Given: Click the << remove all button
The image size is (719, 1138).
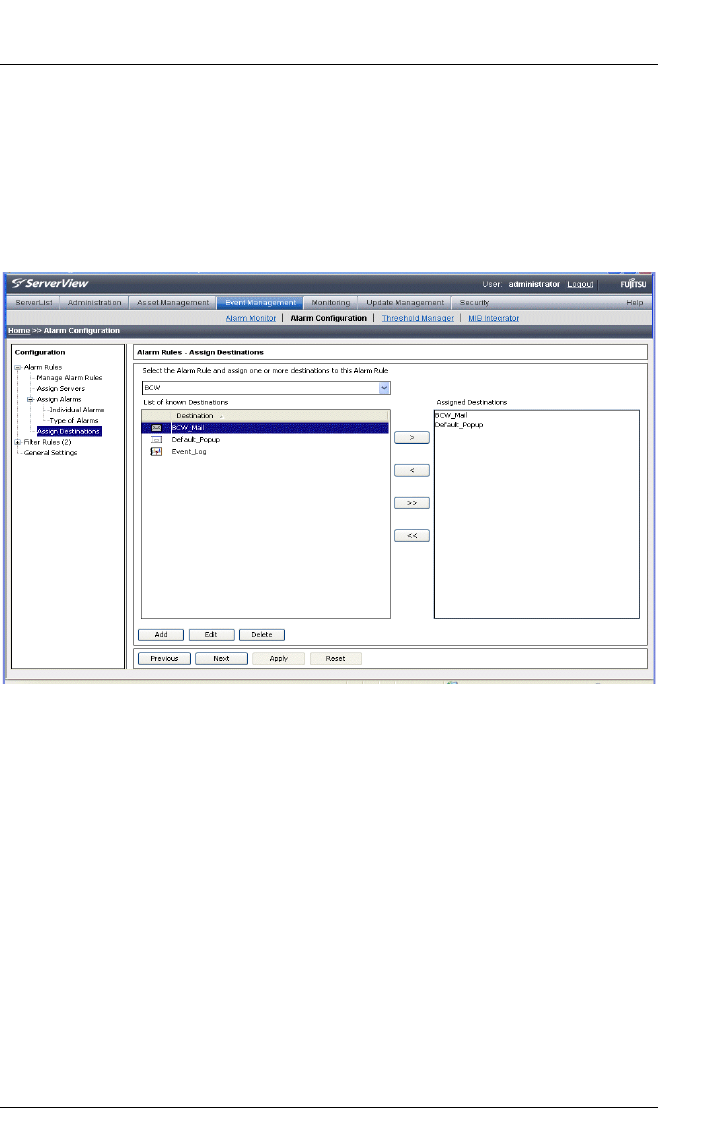Looking at the screenshot, I should point(412,536).
